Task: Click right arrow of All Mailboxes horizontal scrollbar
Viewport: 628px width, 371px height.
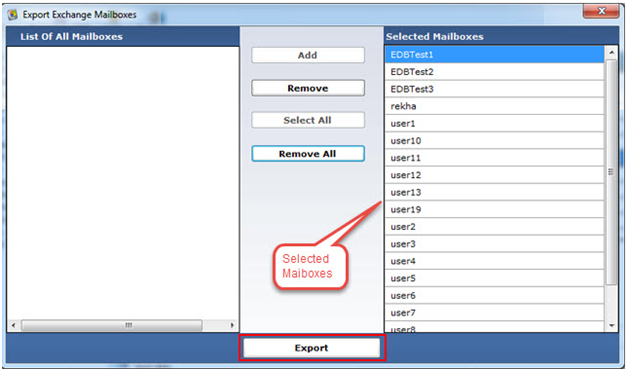Action: [x=232, y=325]
